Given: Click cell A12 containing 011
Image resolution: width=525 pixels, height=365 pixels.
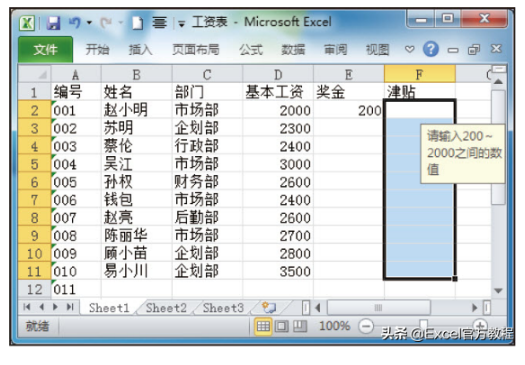Looking at the screenshot, I should click(x=76, y=289).
